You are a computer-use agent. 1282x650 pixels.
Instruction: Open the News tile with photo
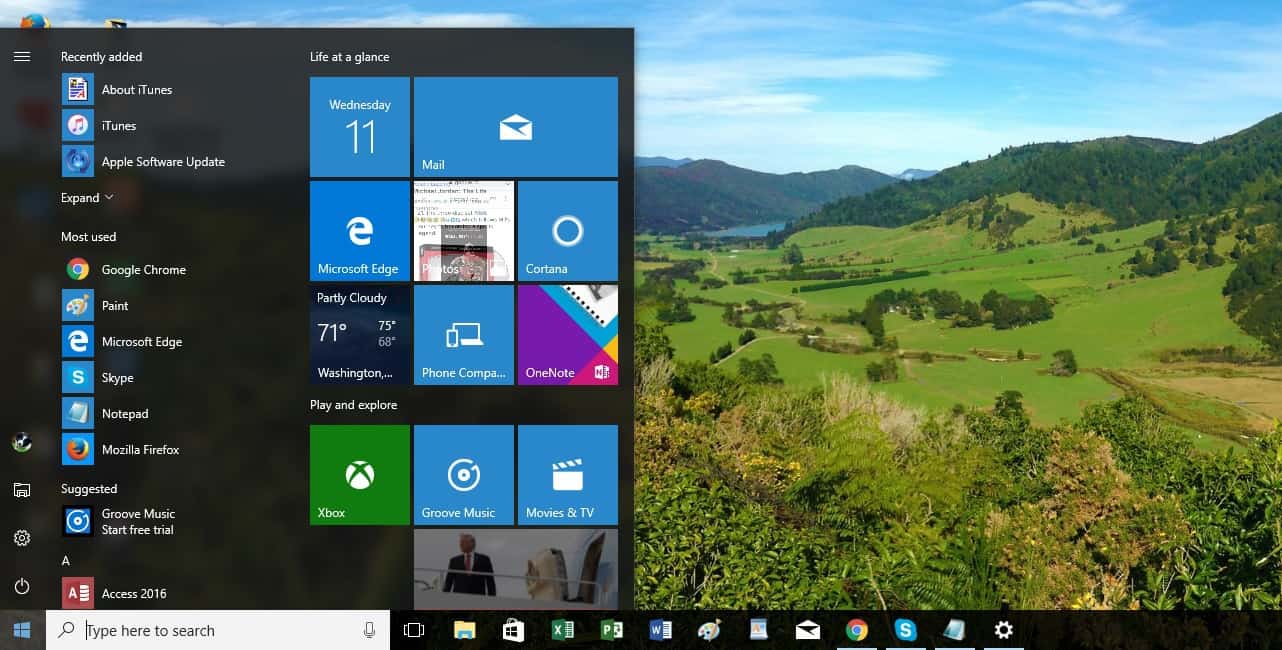point(516,569)
